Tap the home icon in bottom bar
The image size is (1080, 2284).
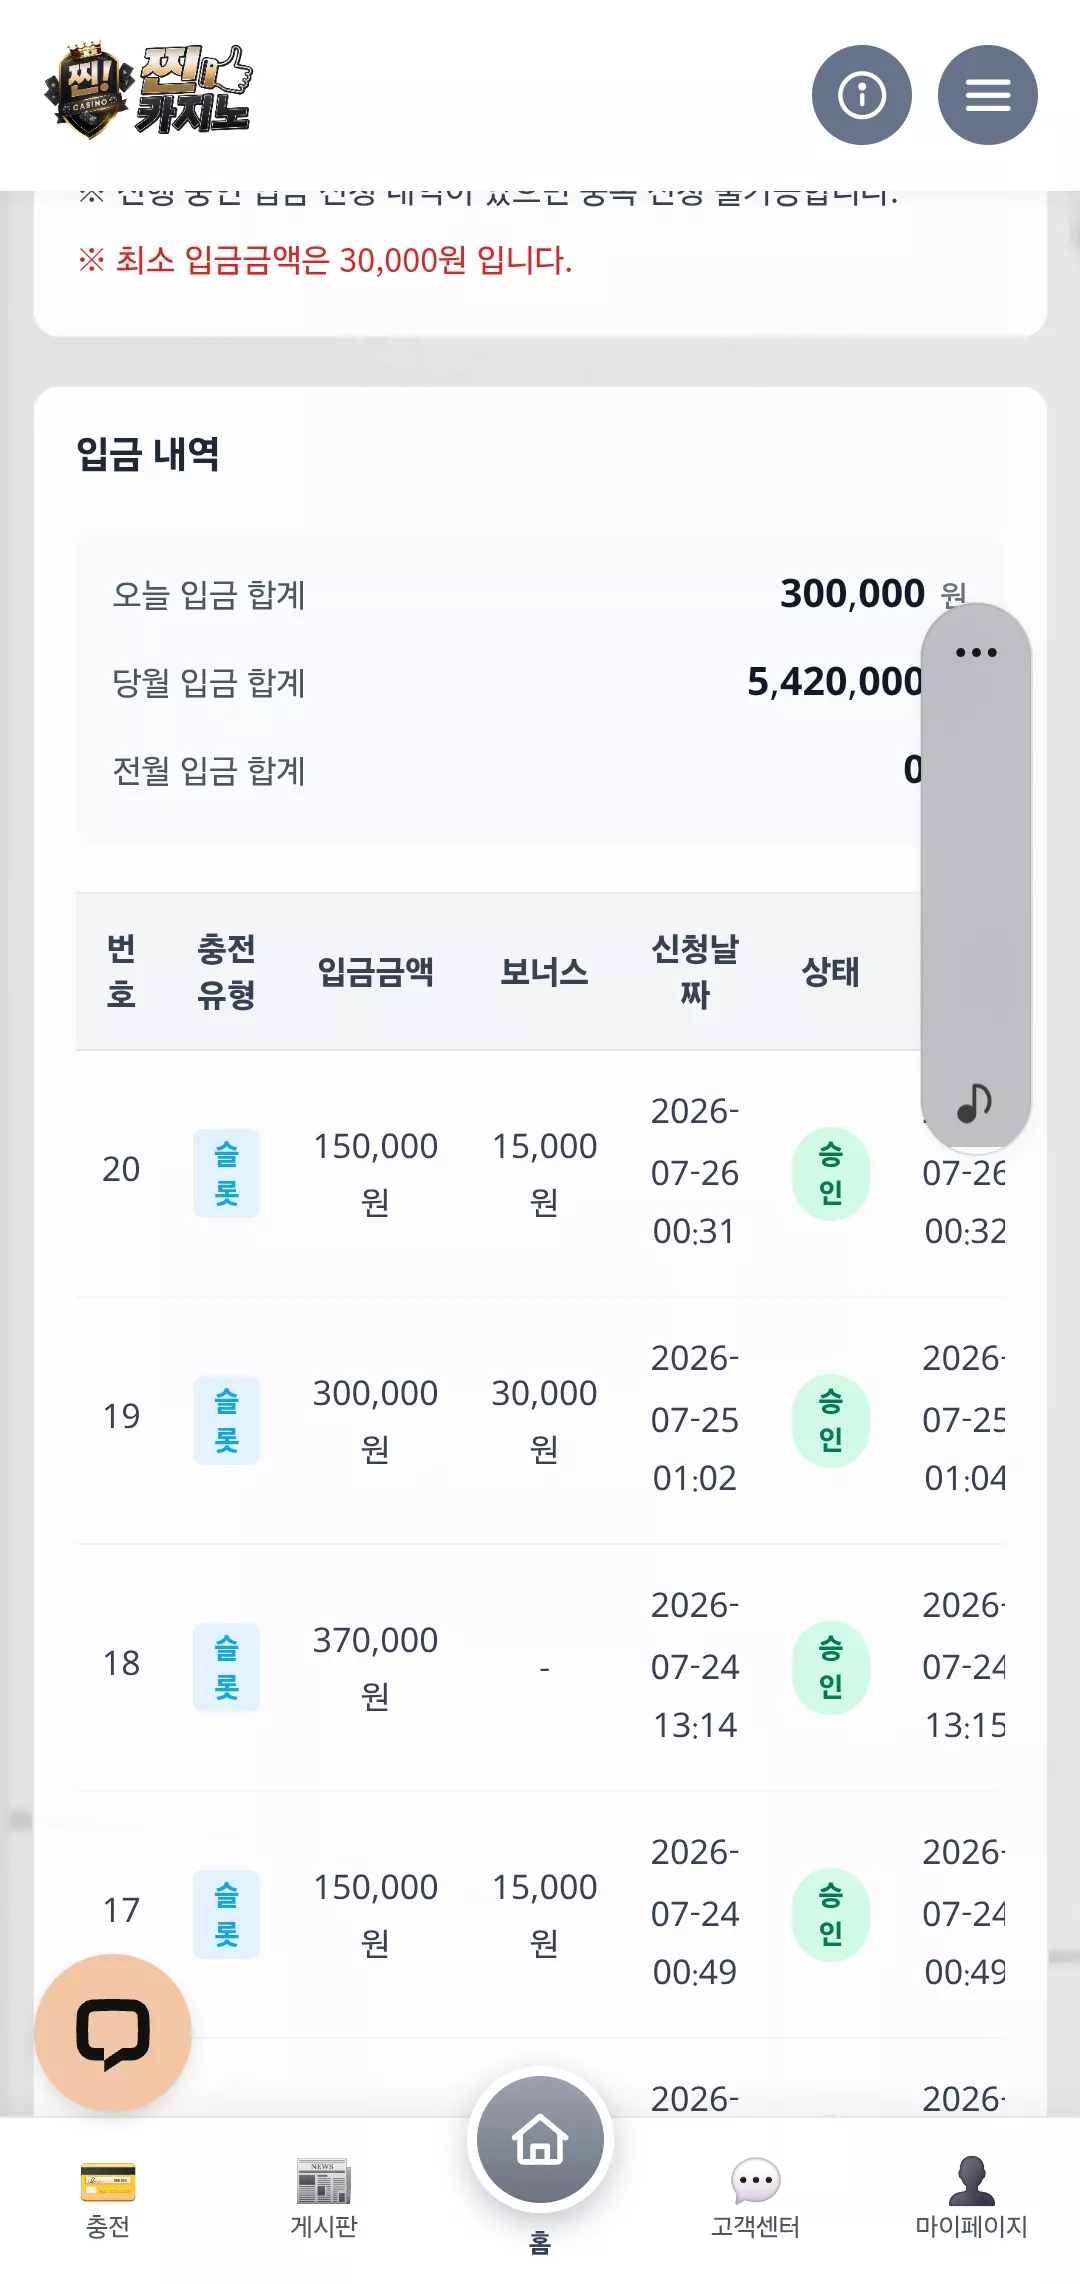540,2139
